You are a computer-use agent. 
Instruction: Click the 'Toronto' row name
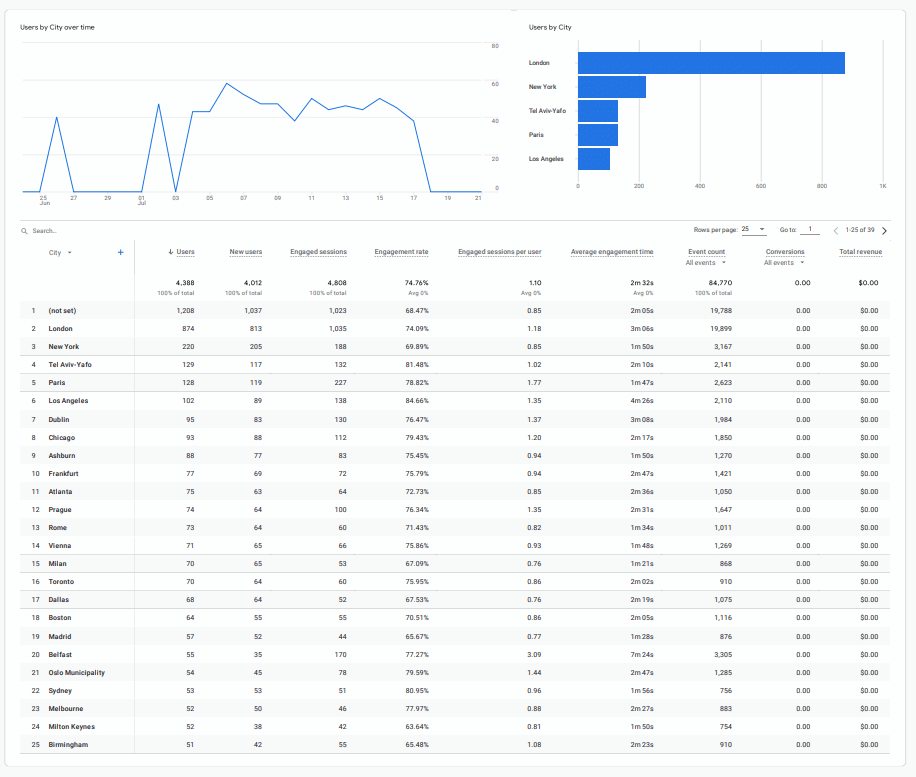pos(61,582)
